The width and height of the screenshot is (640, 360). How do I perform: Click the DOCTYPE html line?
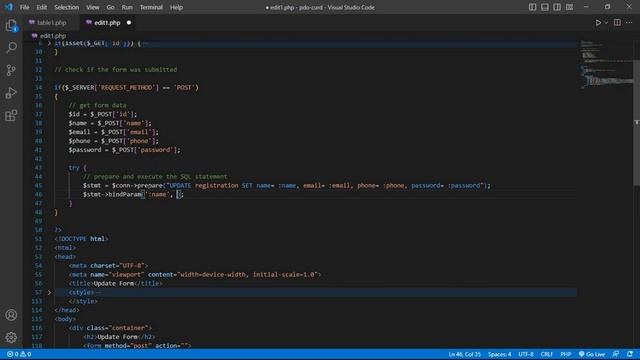pos(82,239)
